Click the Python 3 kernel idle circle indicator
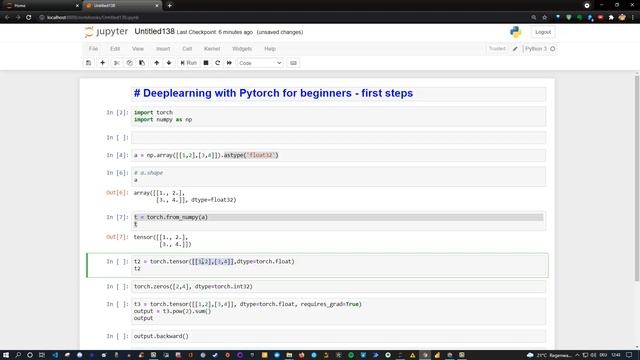 click(553, 49)
